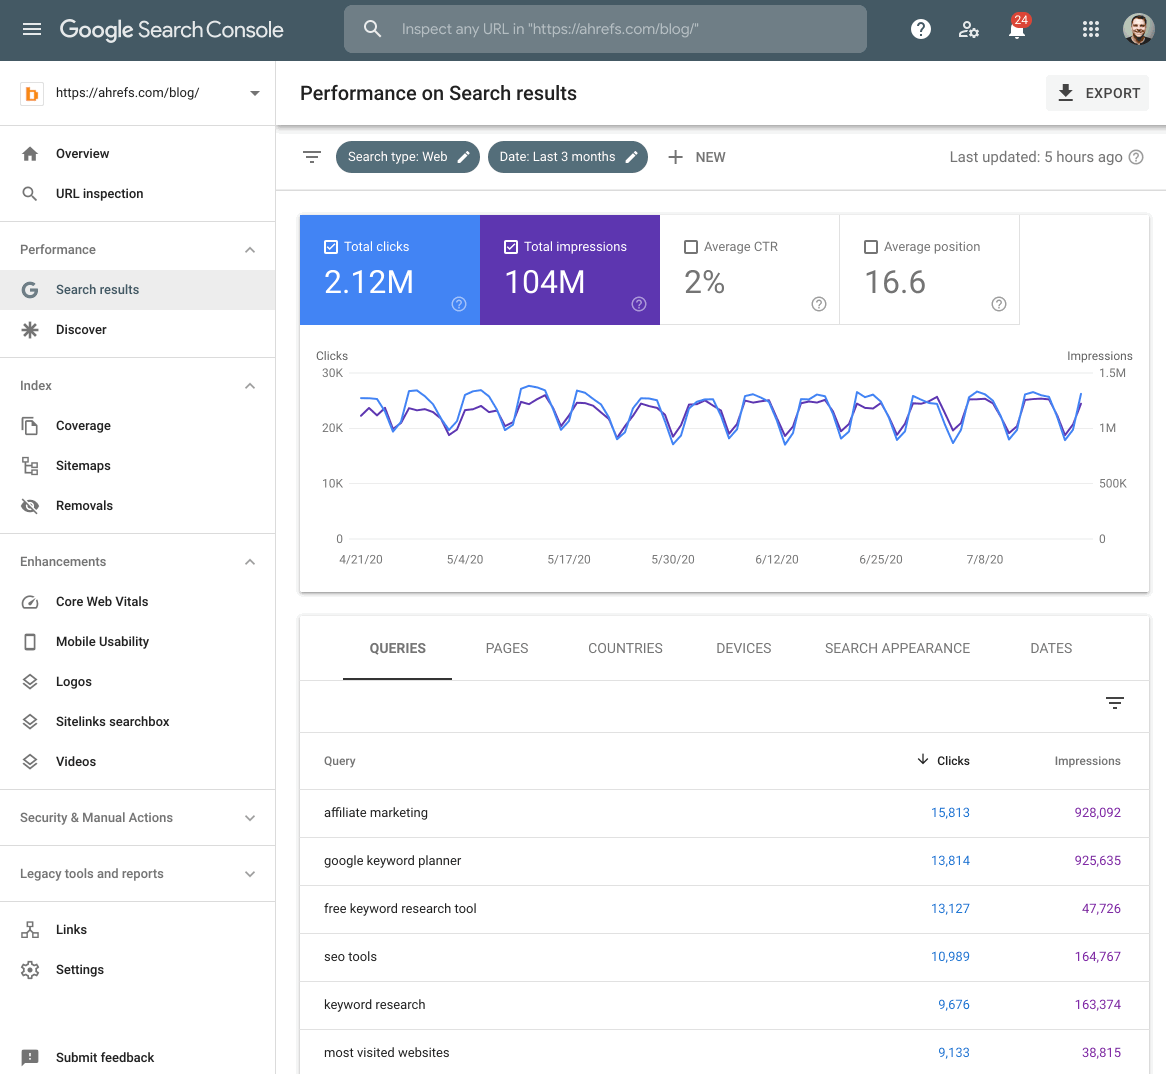
Task: Click the URL inspection search bar
Action: [x=605, y=28]
